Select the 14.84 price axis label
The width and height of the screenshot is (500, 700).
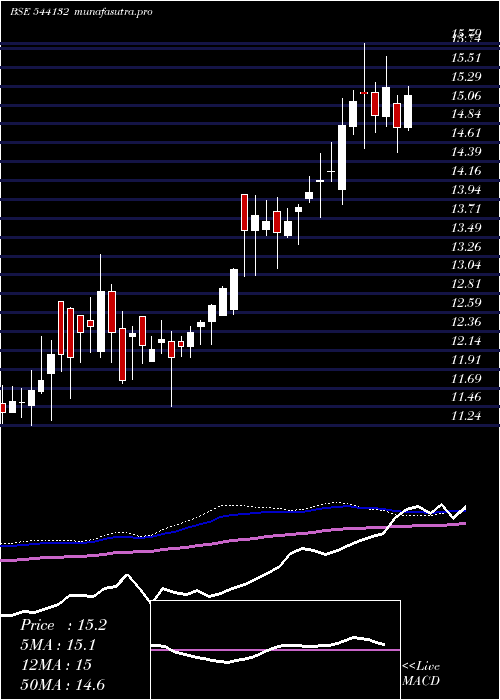(466, 114)
